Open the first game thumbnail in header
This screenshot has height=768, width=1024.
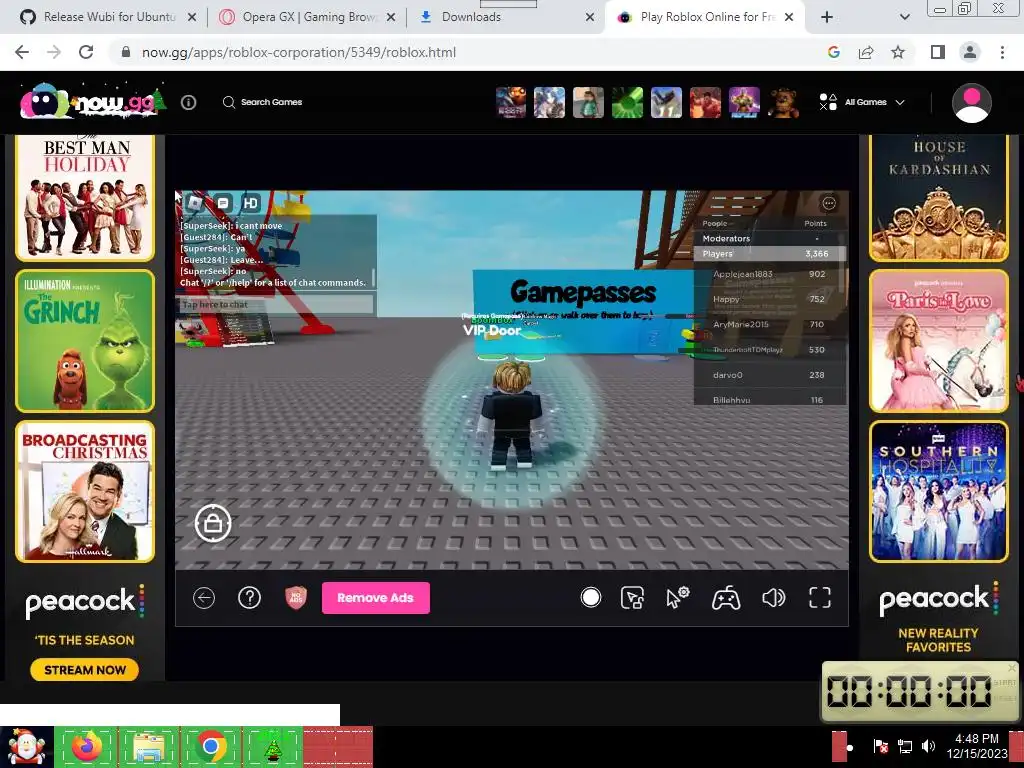[x=511, y=103]
